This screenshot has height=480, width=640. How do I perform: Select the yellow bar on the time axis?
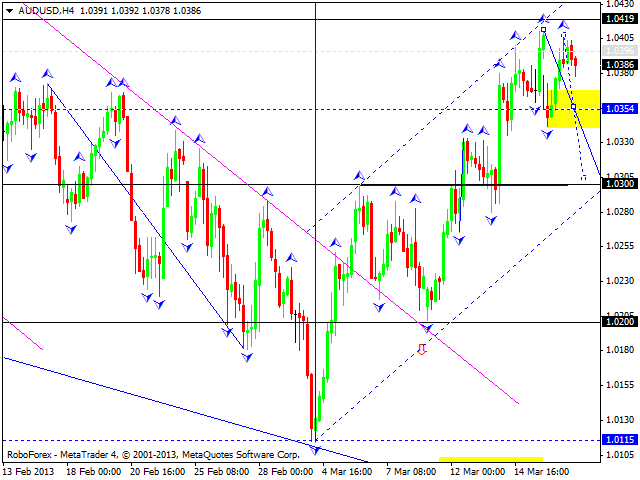point(491,459)
